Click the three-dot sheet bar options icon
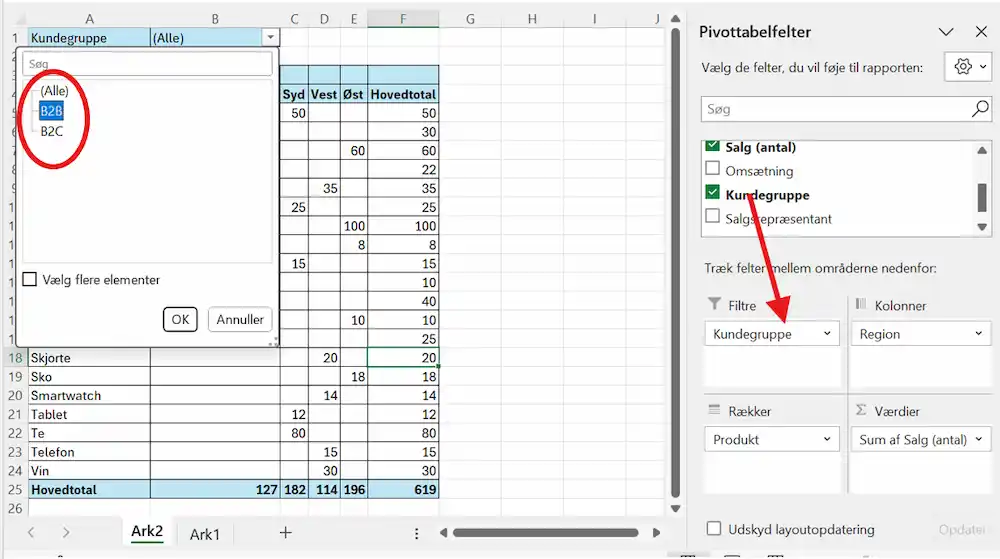The image size is (1000, 559). click(416, 533)
